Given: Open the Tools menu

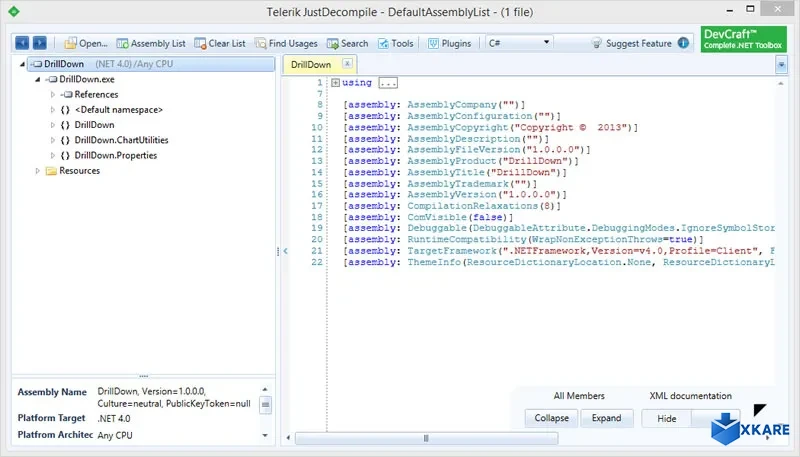Looking at the screenshot, I should point(395,43).
